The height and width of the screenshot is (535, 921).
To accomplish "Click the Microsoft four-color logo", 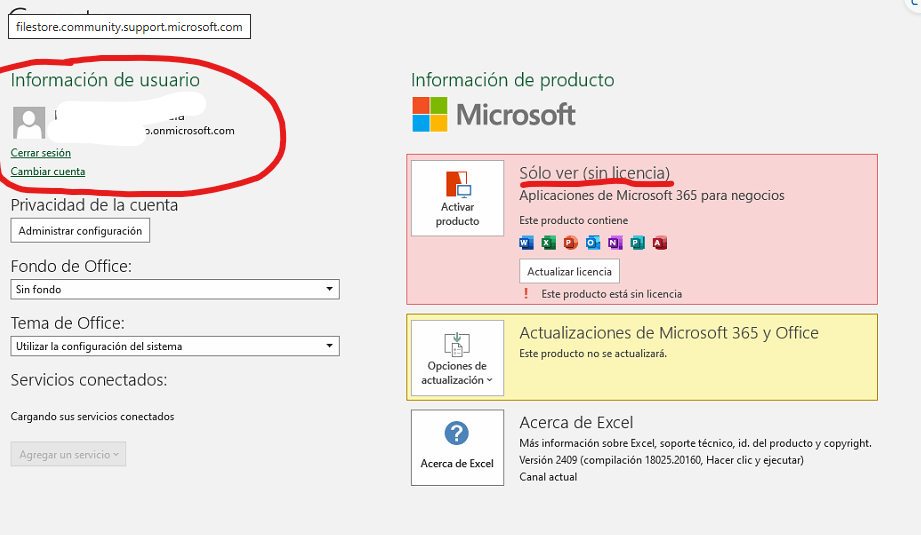I will [430, 115].
